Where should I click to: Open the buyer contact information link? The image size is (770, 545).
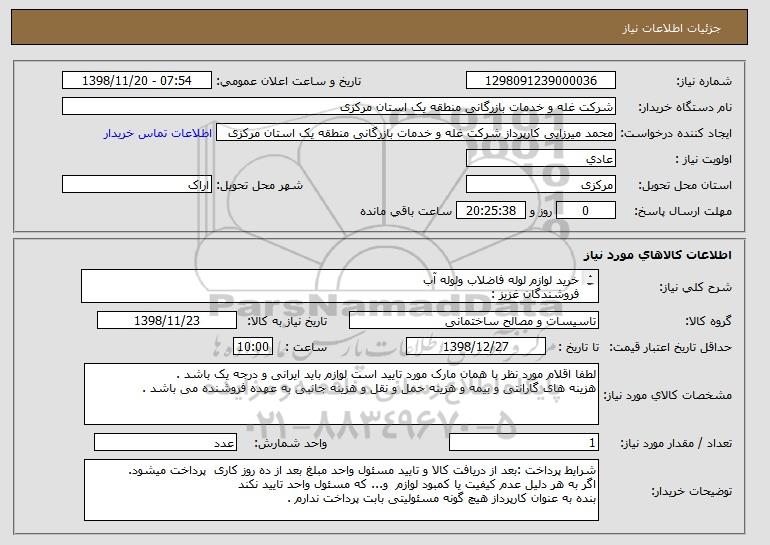pyautogui.click(x=158, y=133)
